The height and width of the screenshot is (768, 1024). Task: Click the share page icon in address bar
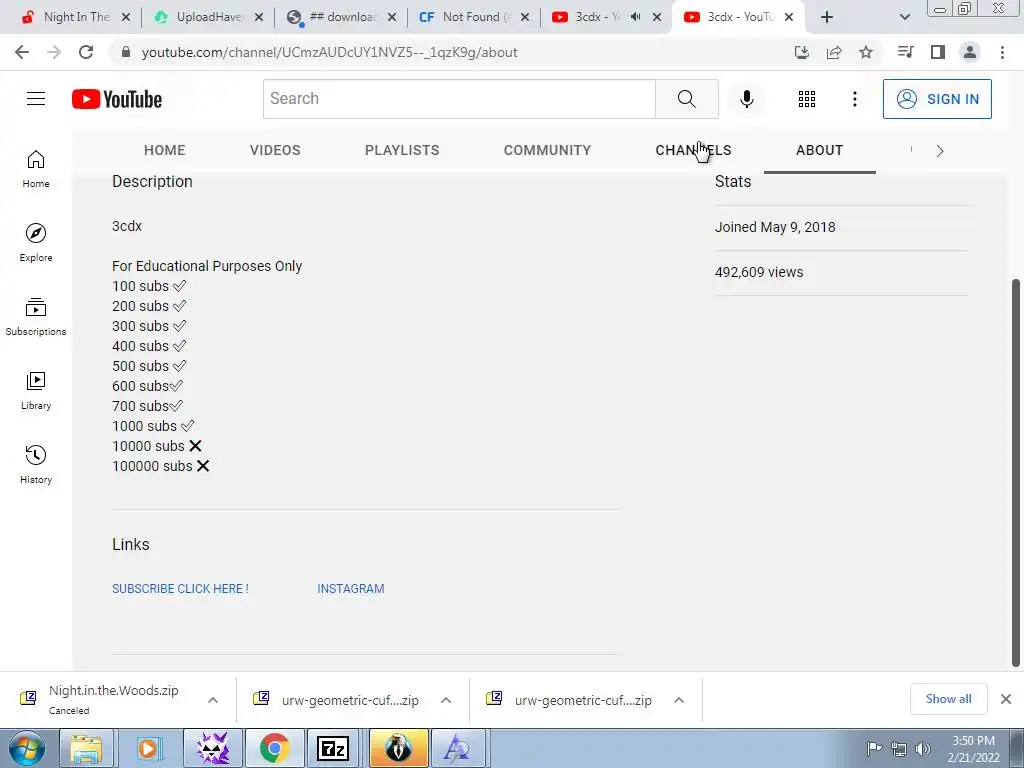pos(834,52)
